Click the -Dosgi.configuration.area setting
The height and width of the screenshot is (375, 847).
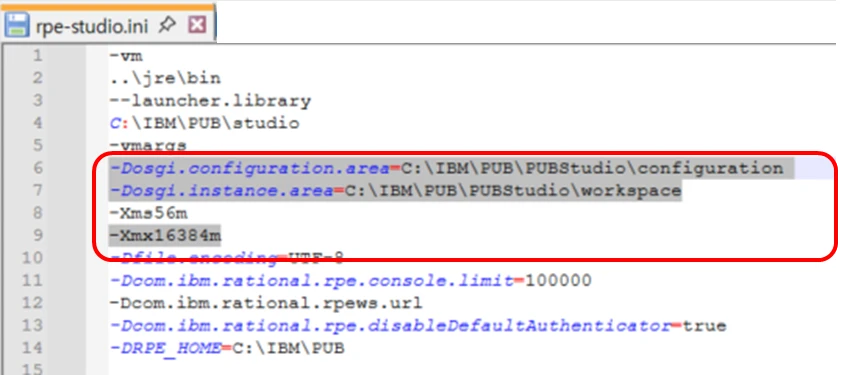[446, 168]
